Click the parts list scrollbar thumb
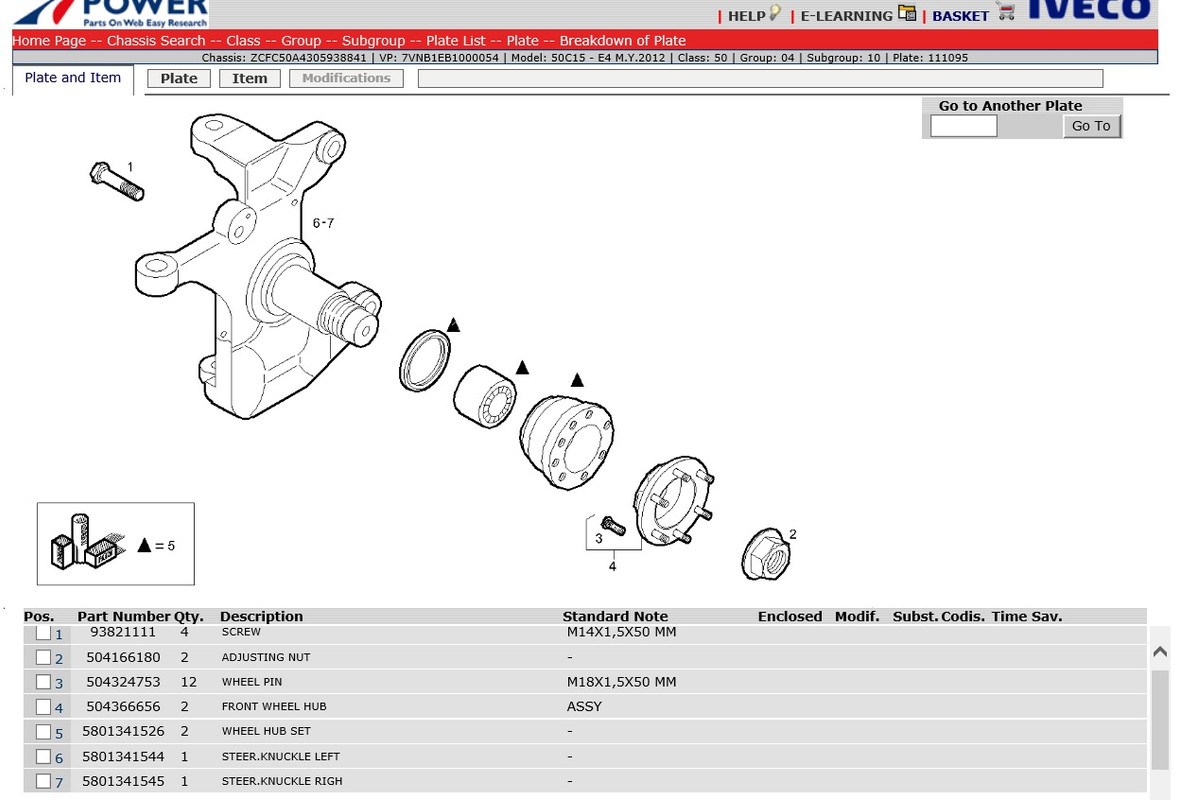Viewport: 1197px width, 800px height. tap(1160, 720)
